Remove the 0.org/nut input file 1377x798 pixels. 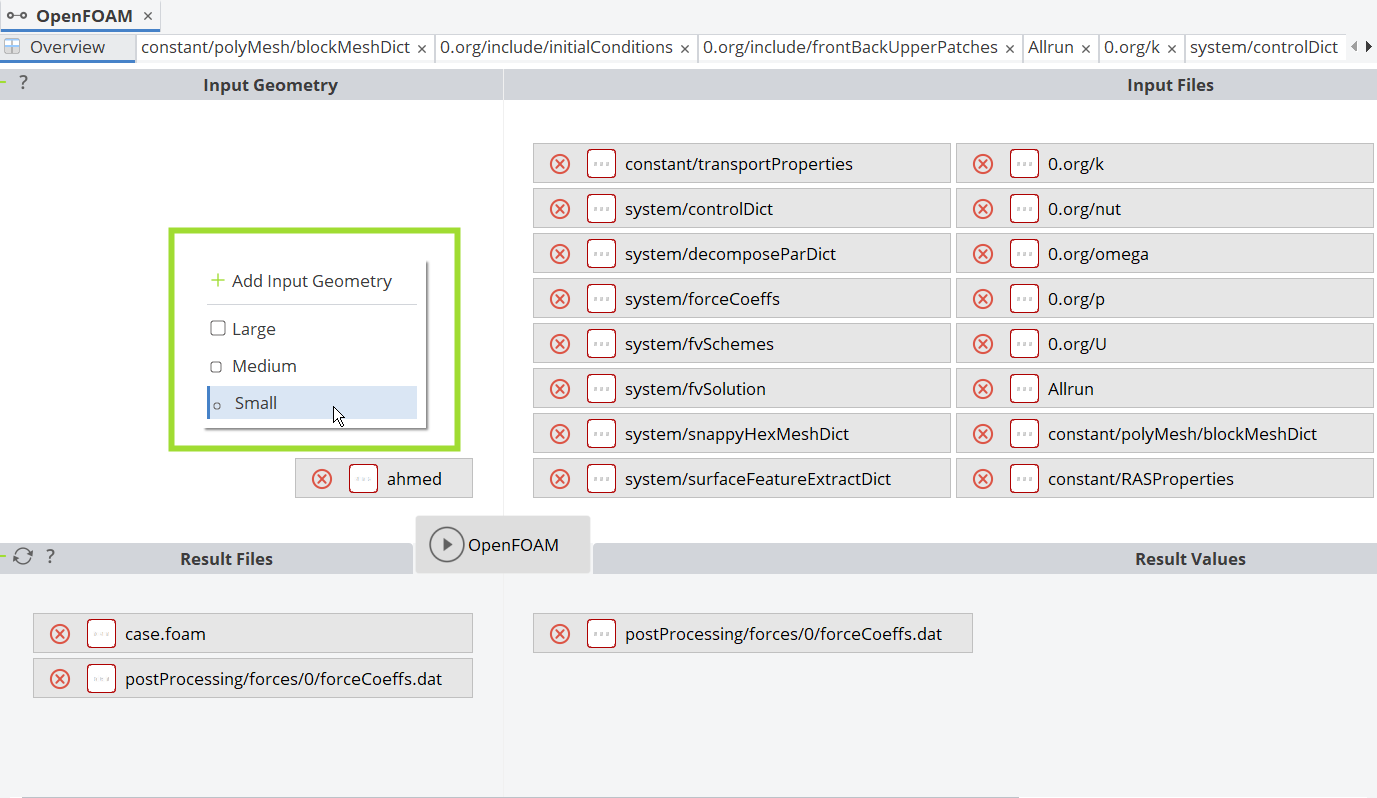[x=983, y=209]
